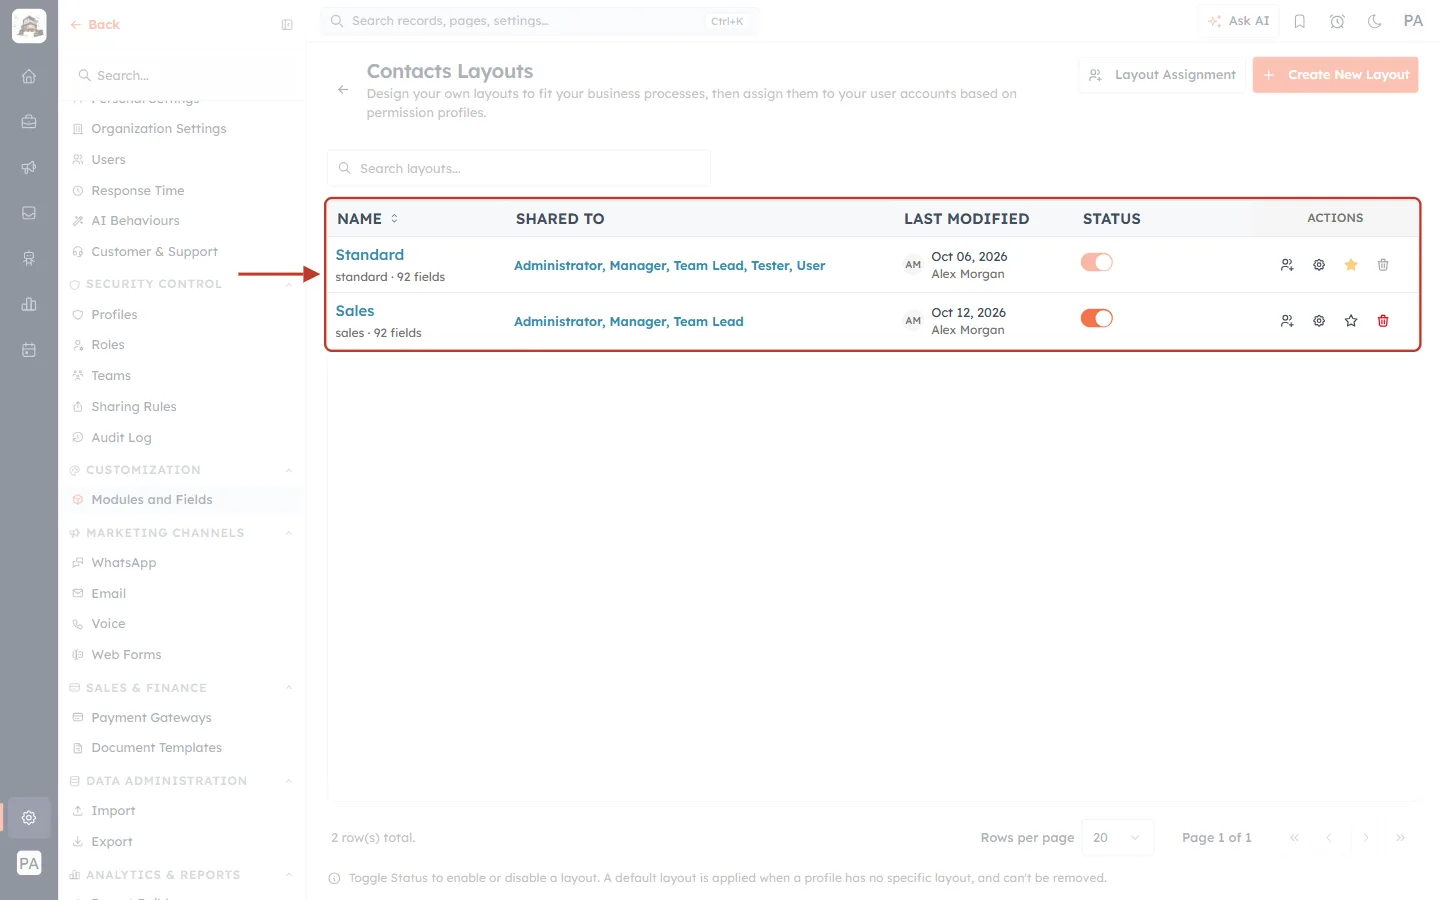Screen dimensions: 1440x900
Task: Focus the global search records field
Action: coord(540,21)
